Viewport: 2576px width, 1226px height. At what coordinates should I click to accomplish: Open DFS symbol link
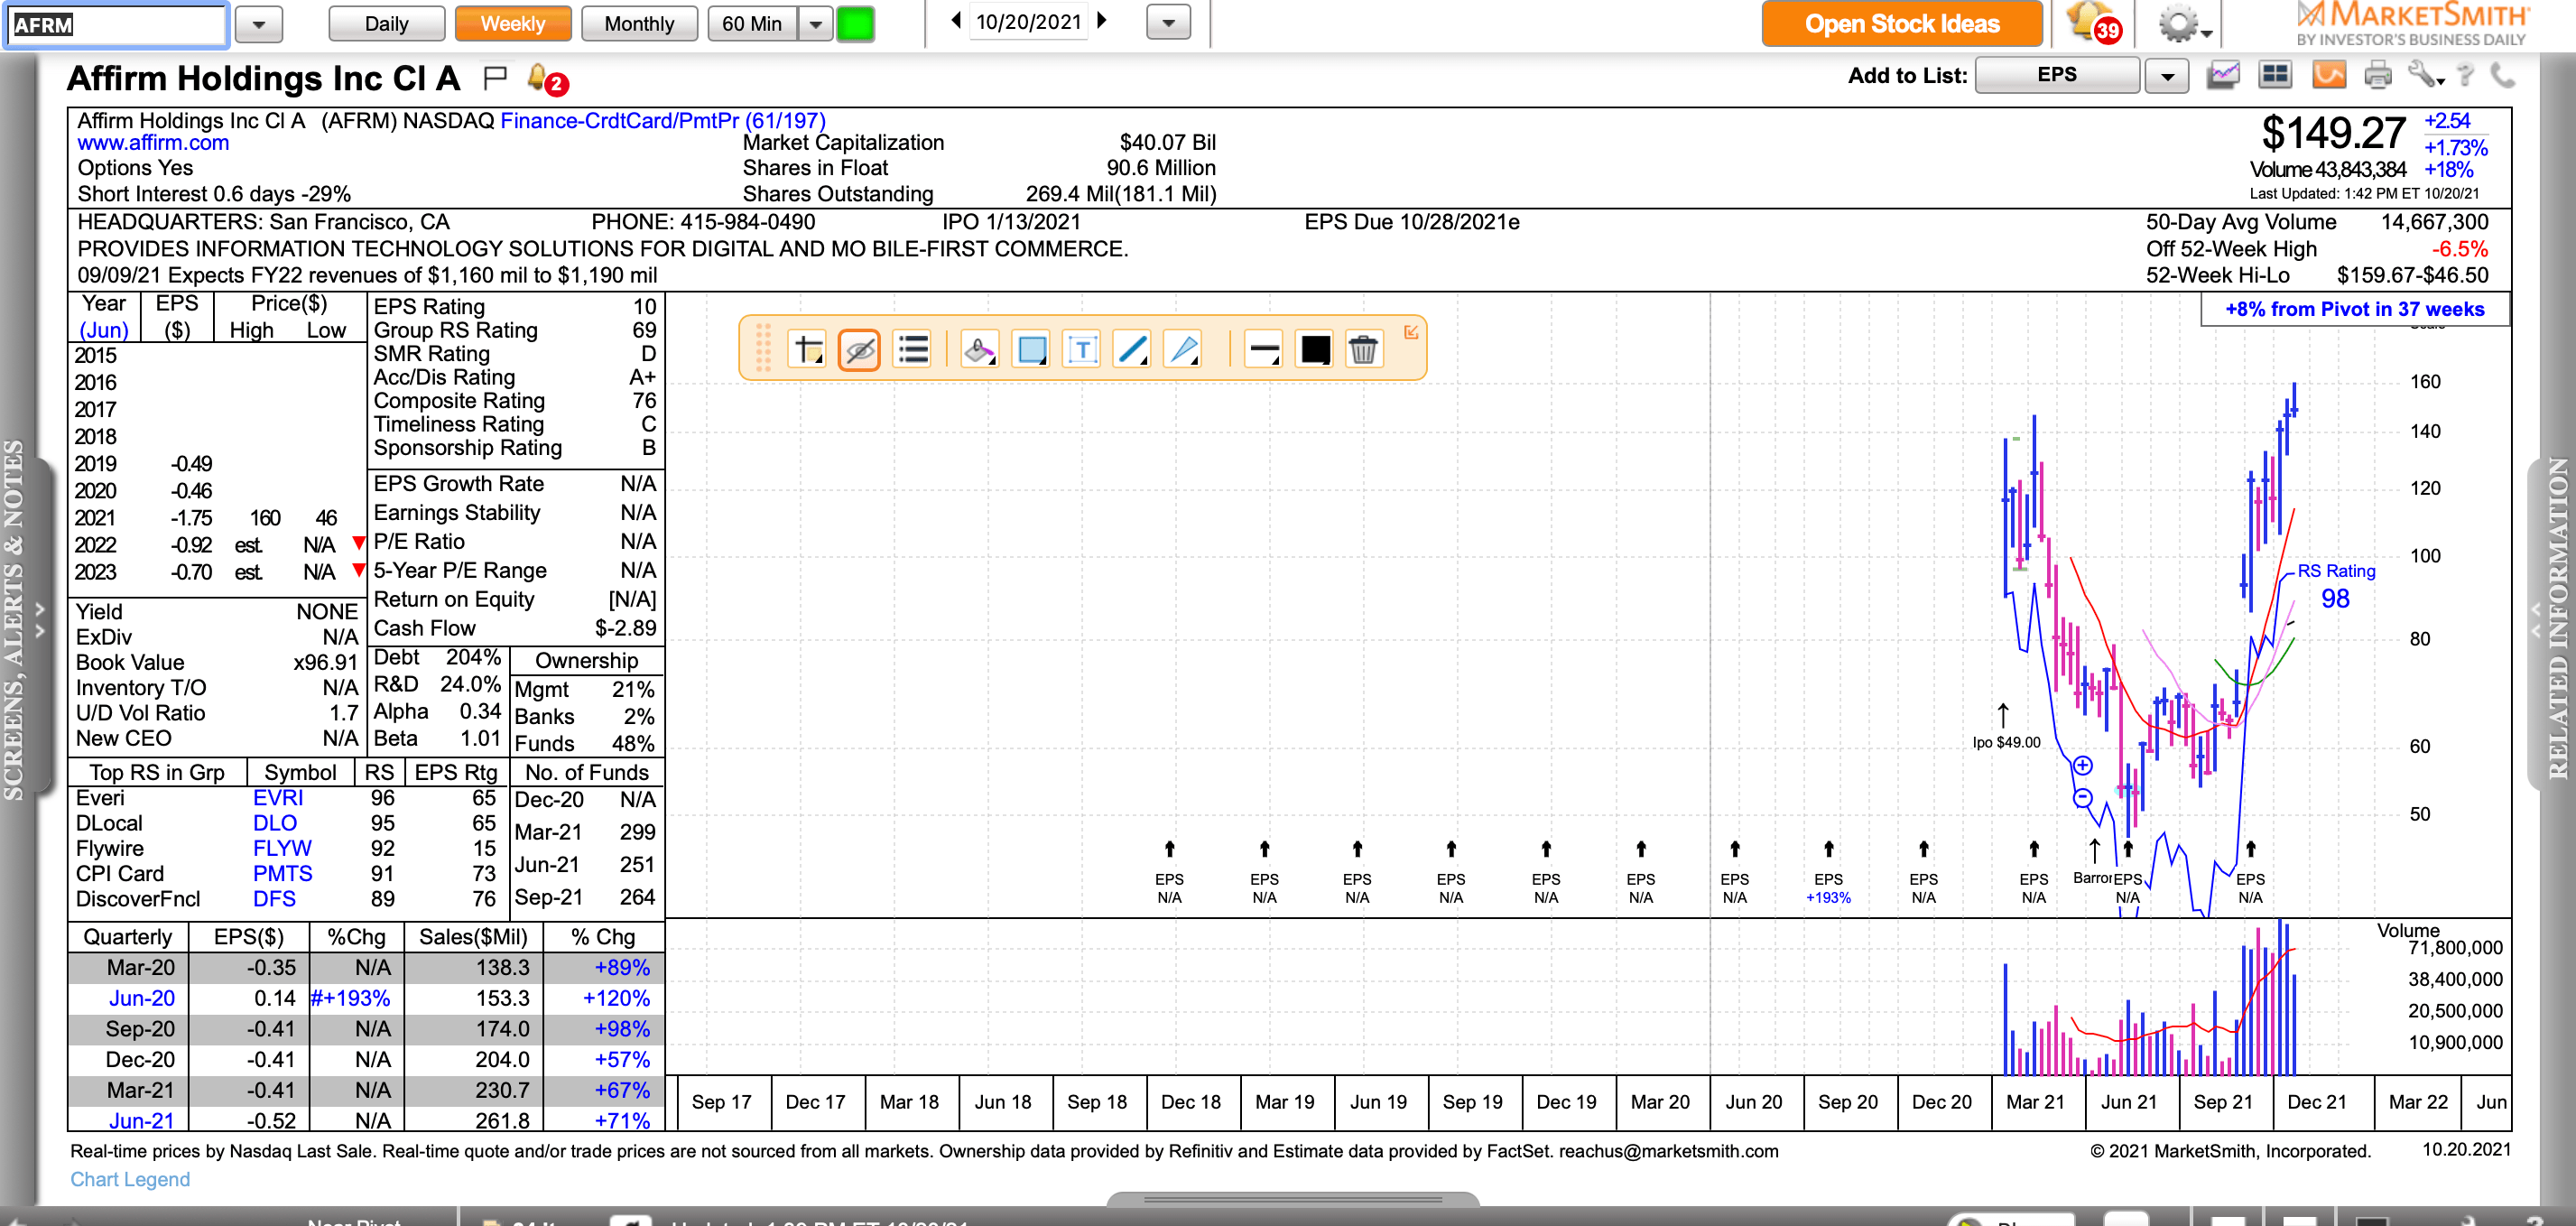coord(273,899)
